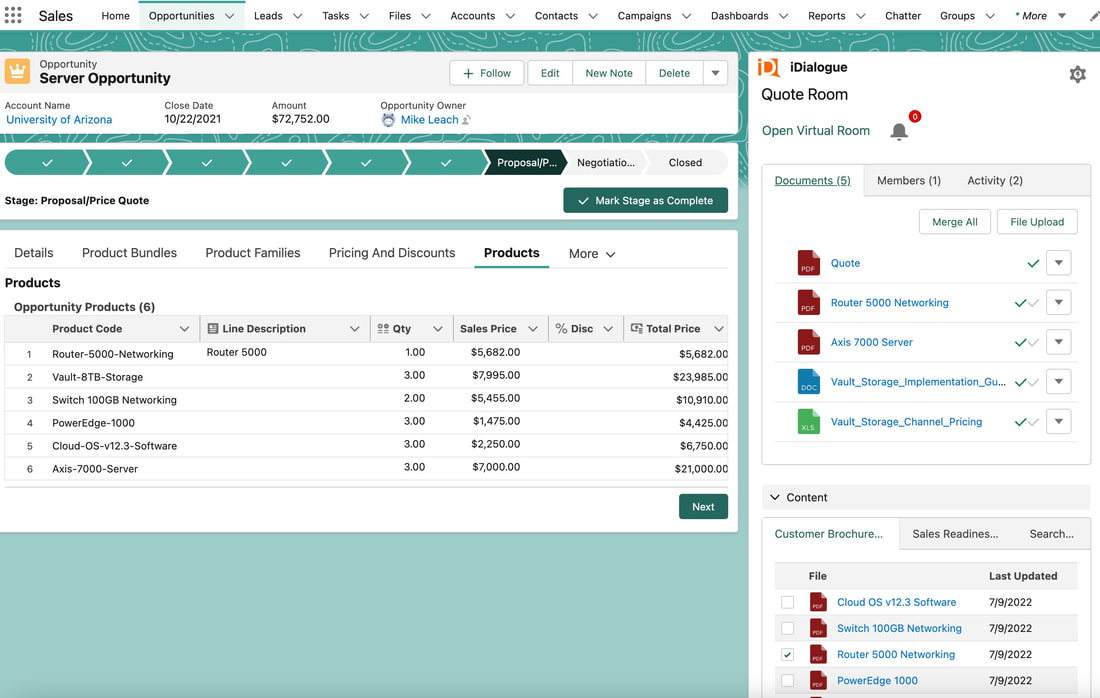Open the University of Arizona account link
Viewport: 1100px width, 698px height.
[x=59, y=120]
